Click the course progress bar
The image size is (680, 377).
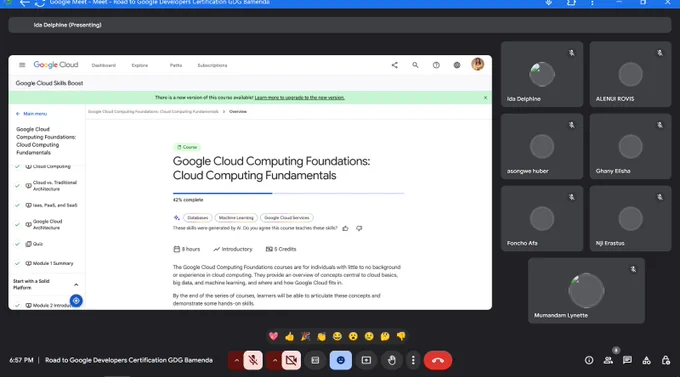click(x=288, y=193)
